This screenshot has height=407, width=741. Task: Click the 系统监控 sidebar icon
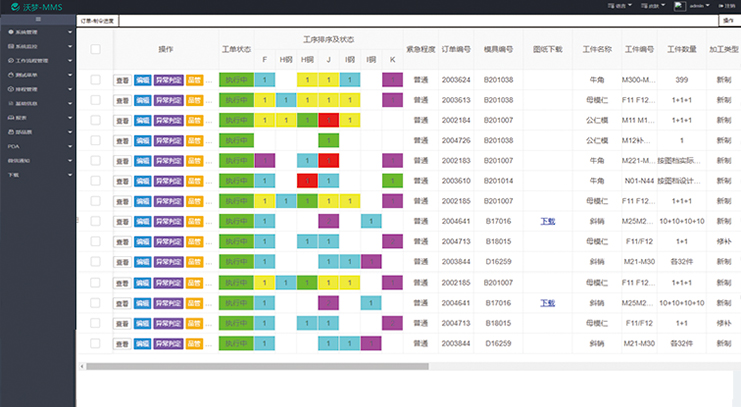pyautogui.click(x=11, y=47)
